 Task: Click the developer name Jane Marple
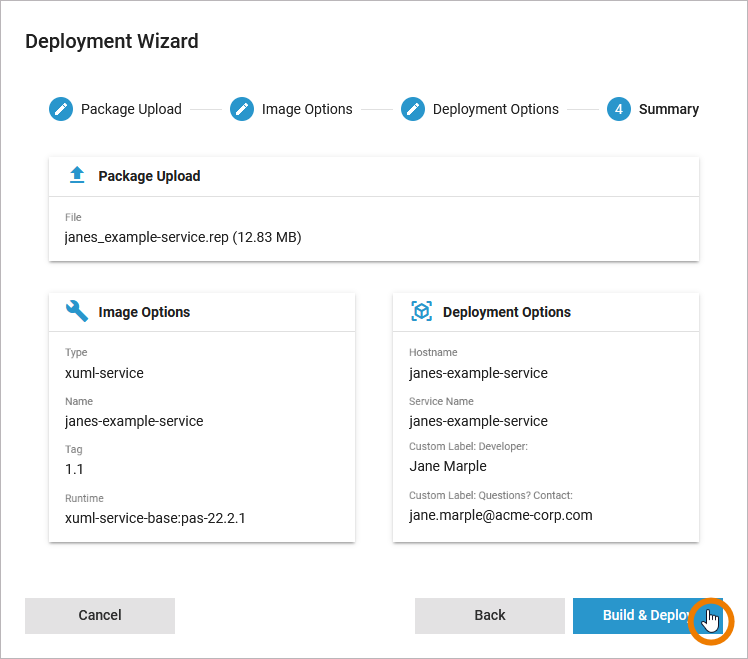[448, 466]
